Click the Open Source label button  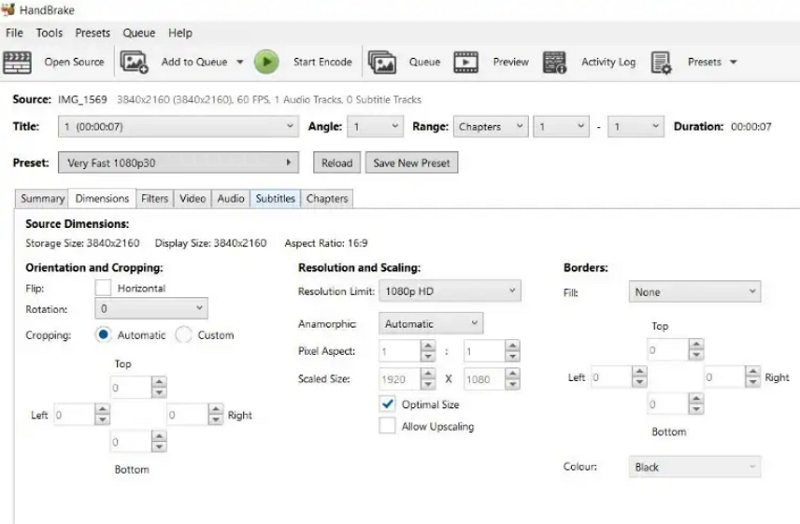(74, 62)
